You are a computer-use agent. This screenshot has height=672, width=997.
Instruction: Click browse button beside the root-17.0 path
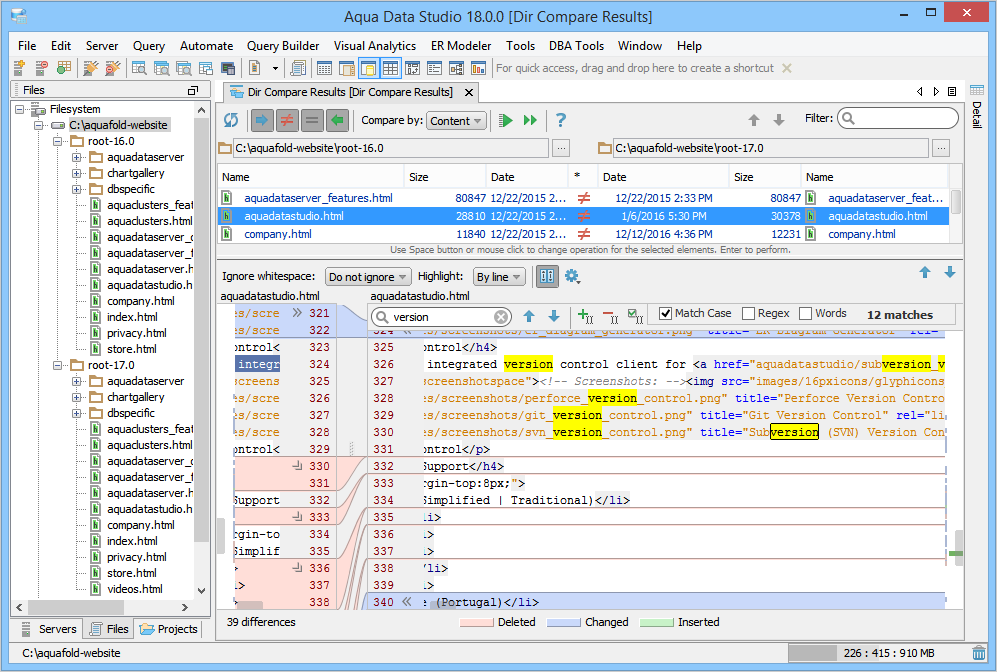941,148
